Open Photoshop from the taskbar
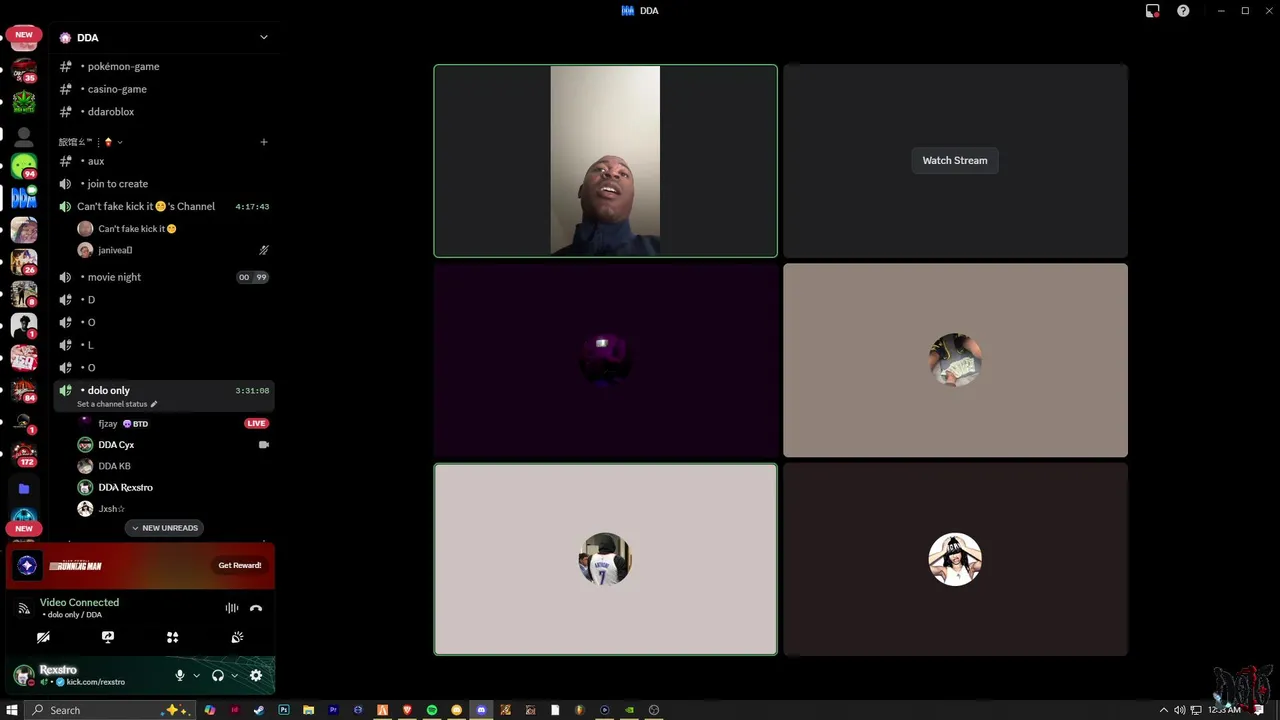 click(x=284, y=710)
